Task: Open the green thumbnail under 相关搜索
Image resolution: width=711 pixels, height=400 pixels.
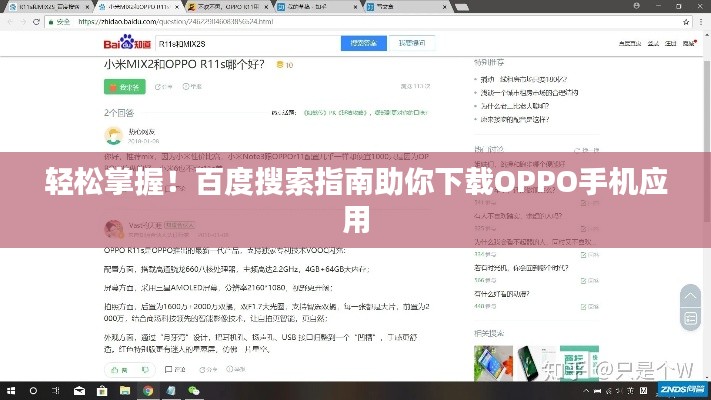Action: 580,363
